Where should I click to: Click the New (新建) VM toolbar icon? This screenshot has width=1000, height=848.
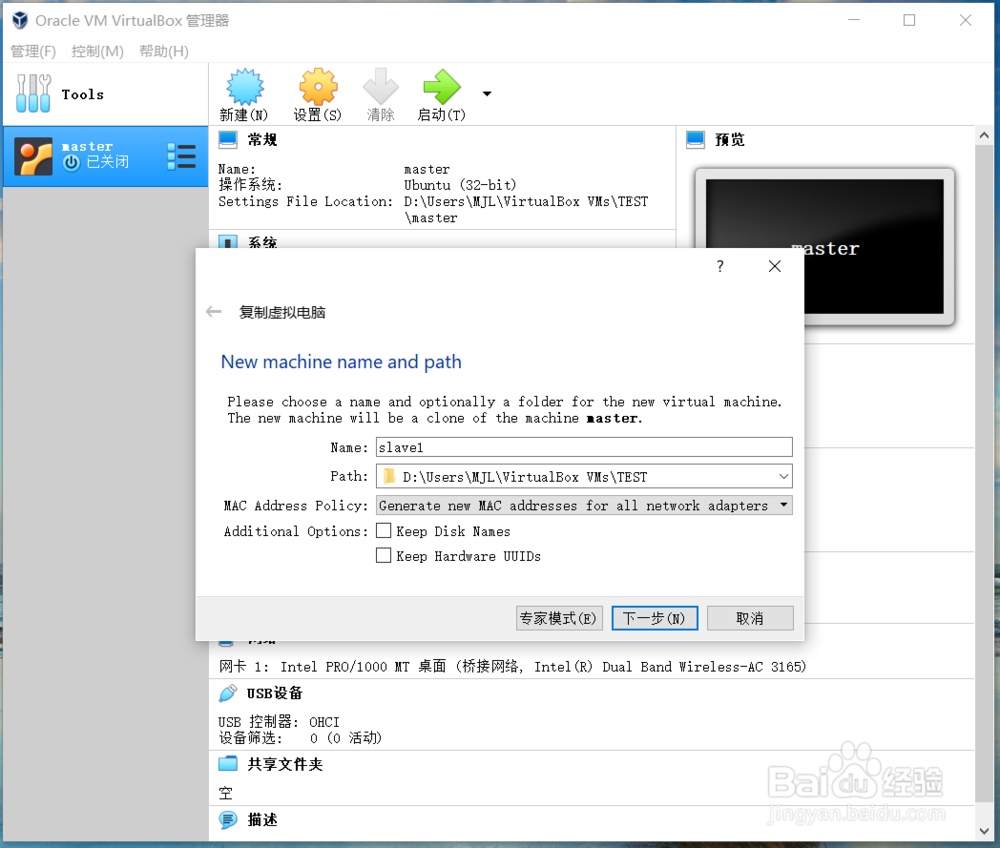(245, 87)
